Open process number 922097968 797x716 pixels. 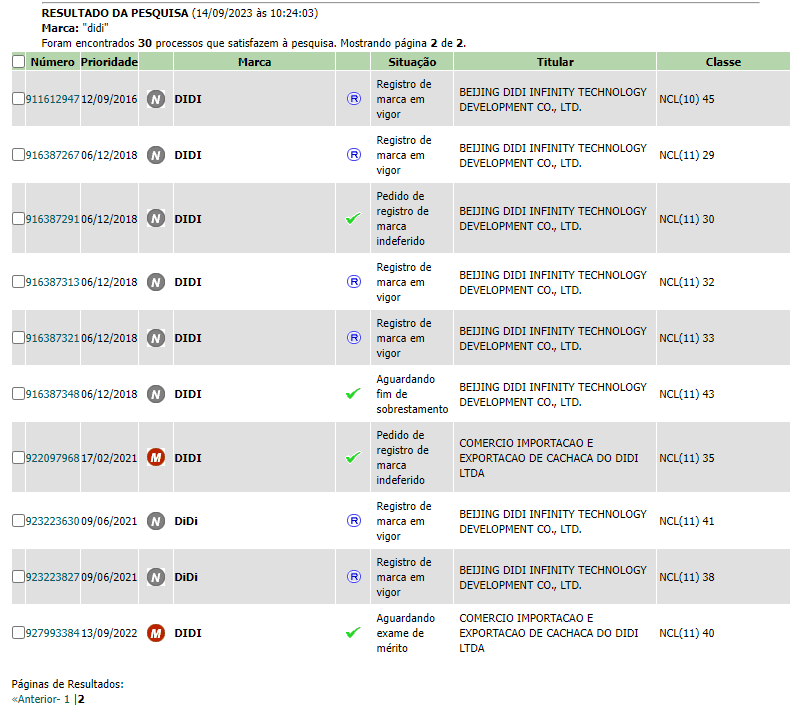(53, 458)
